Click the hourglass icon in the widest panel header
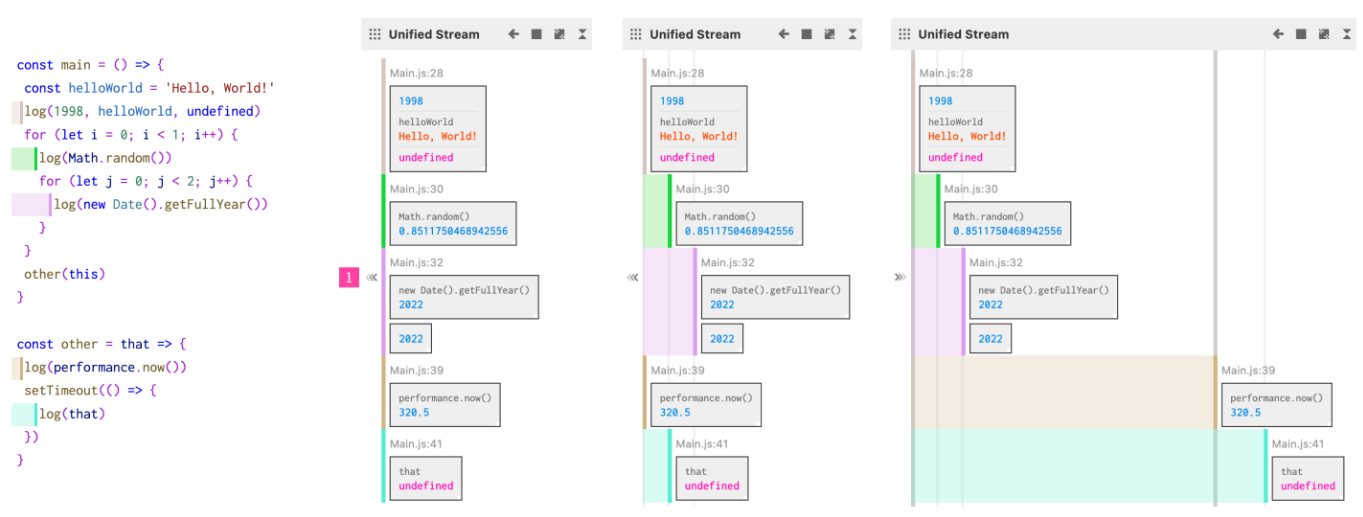 (1347, 34)
